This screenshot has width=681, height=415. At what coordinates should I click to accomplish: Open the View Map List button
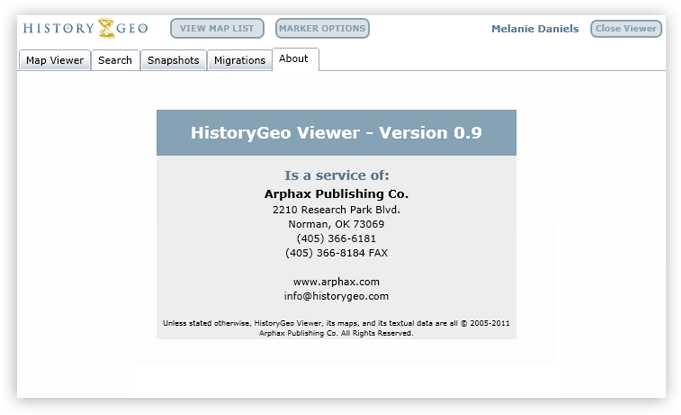(217, 28)
